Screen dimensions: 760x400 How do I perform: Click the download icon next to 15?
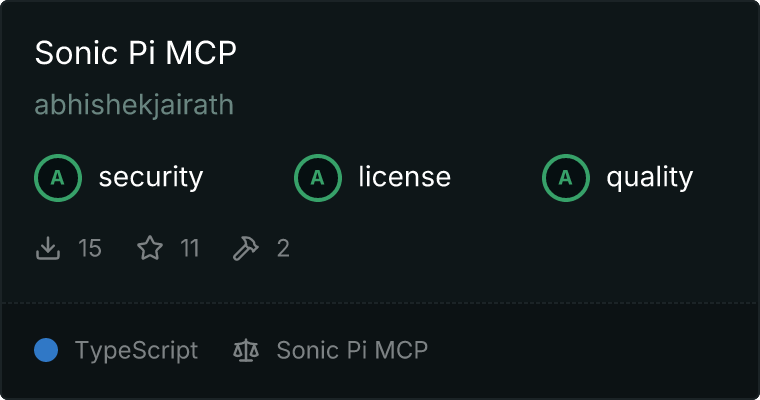pos(48,248)
